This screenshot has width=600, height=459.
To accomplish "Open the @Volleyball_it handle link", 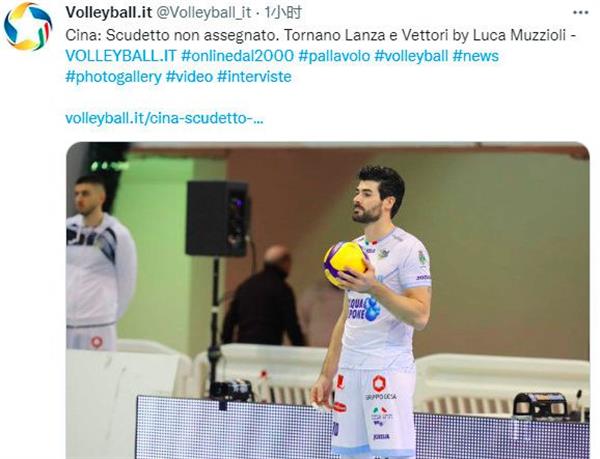I will coord(204,13).
